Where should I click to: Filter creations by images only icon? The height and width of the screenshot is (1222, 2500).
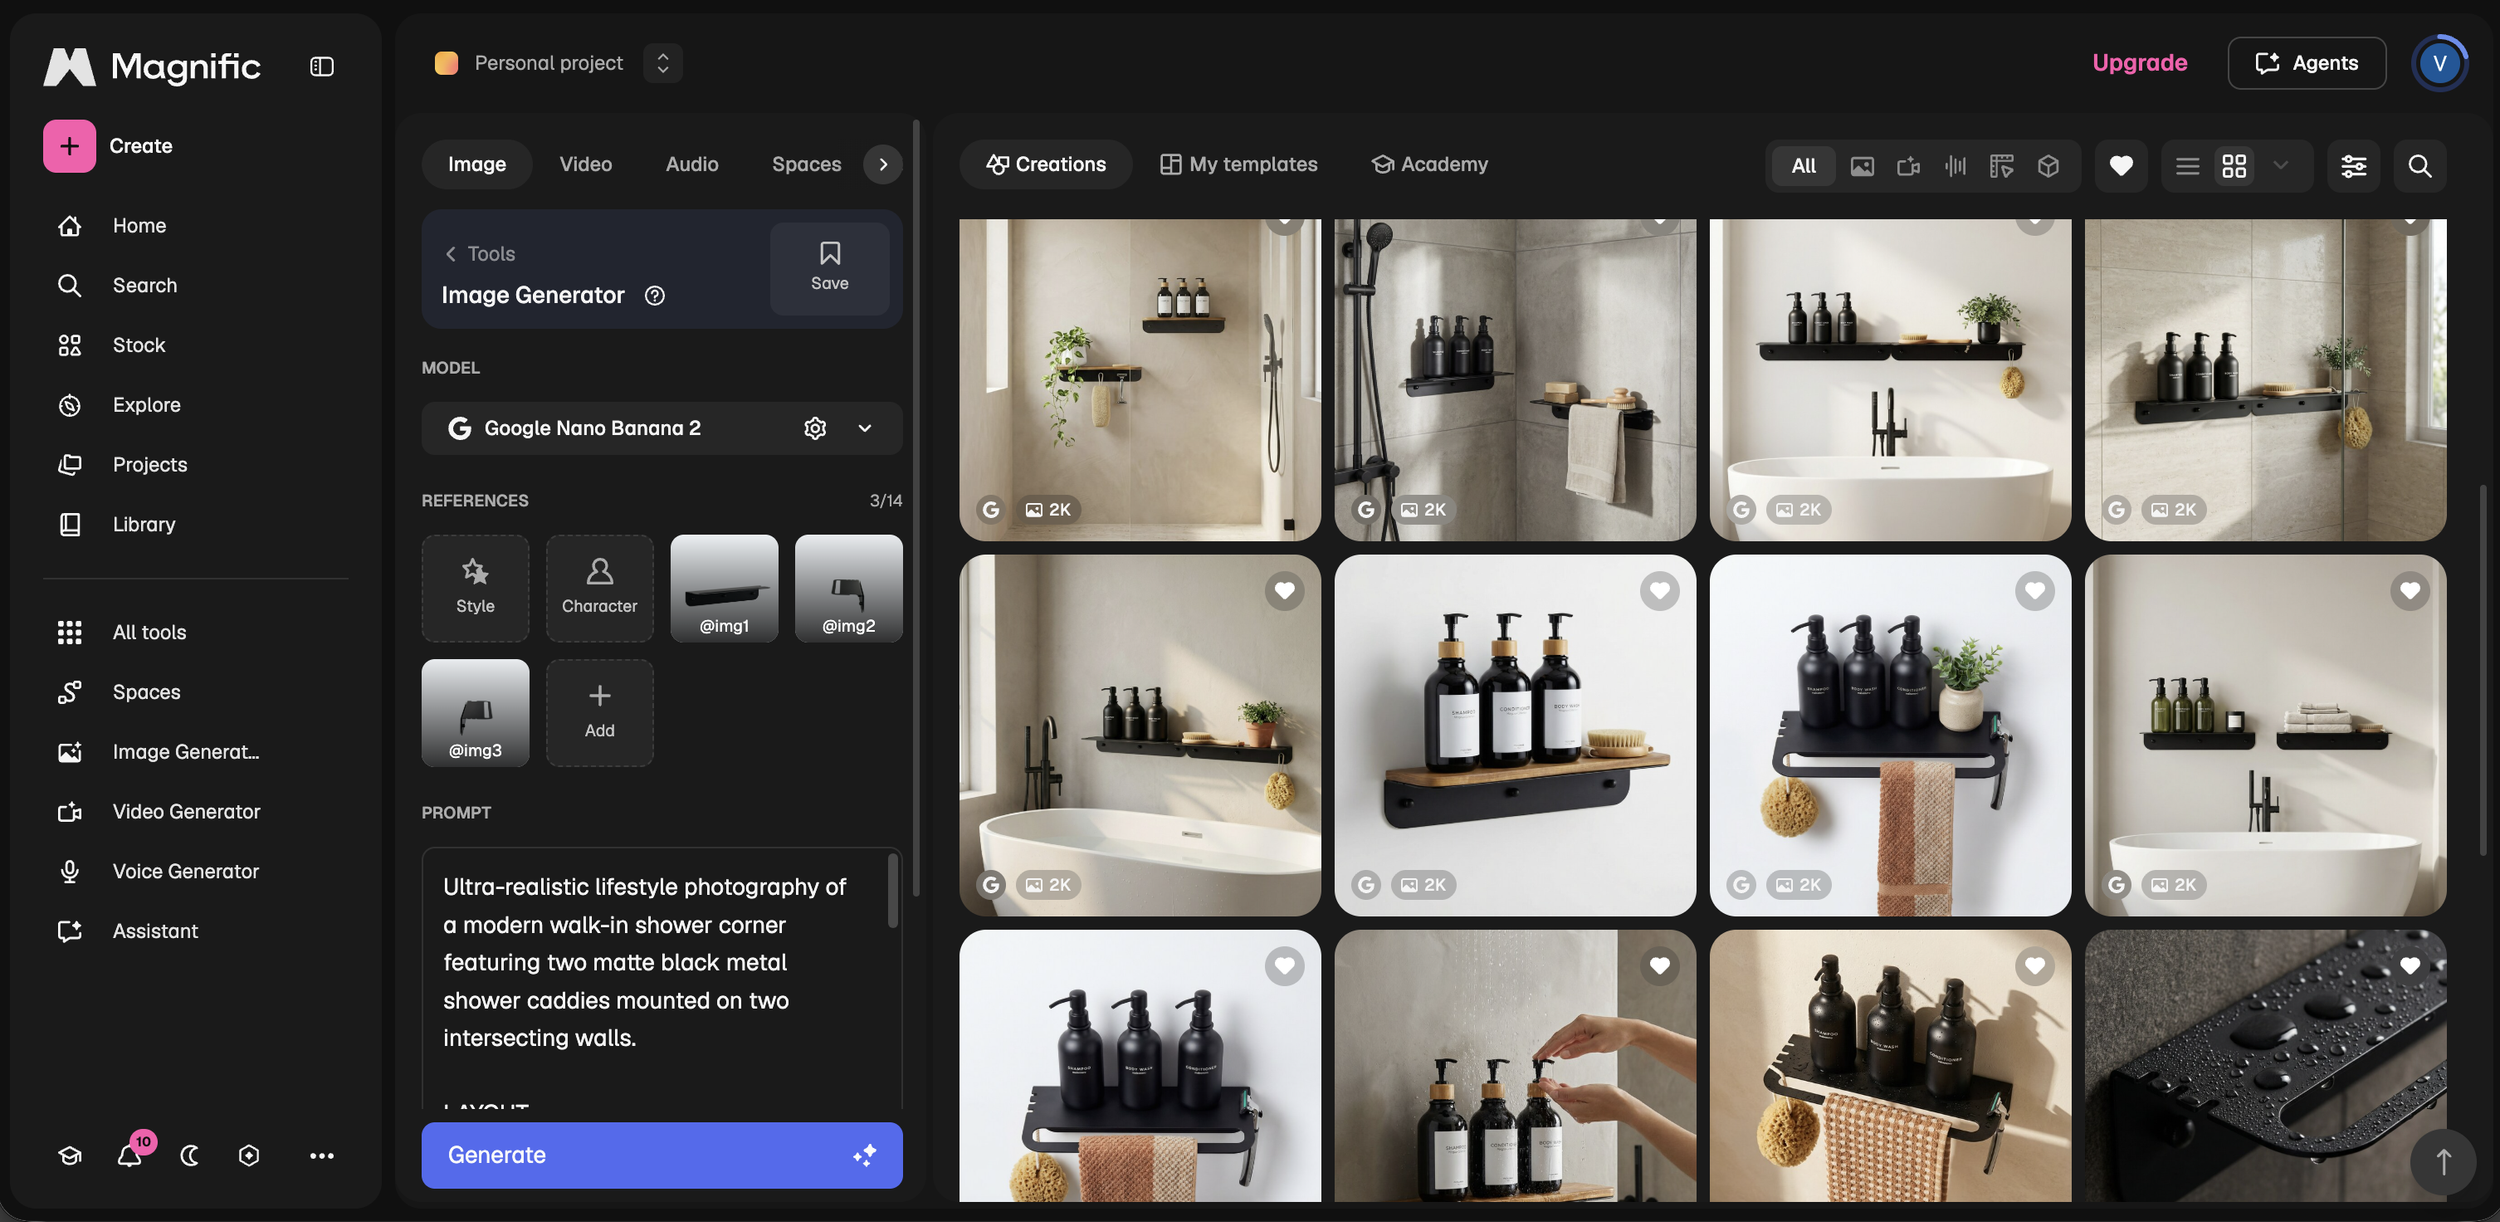point(1862,166)
